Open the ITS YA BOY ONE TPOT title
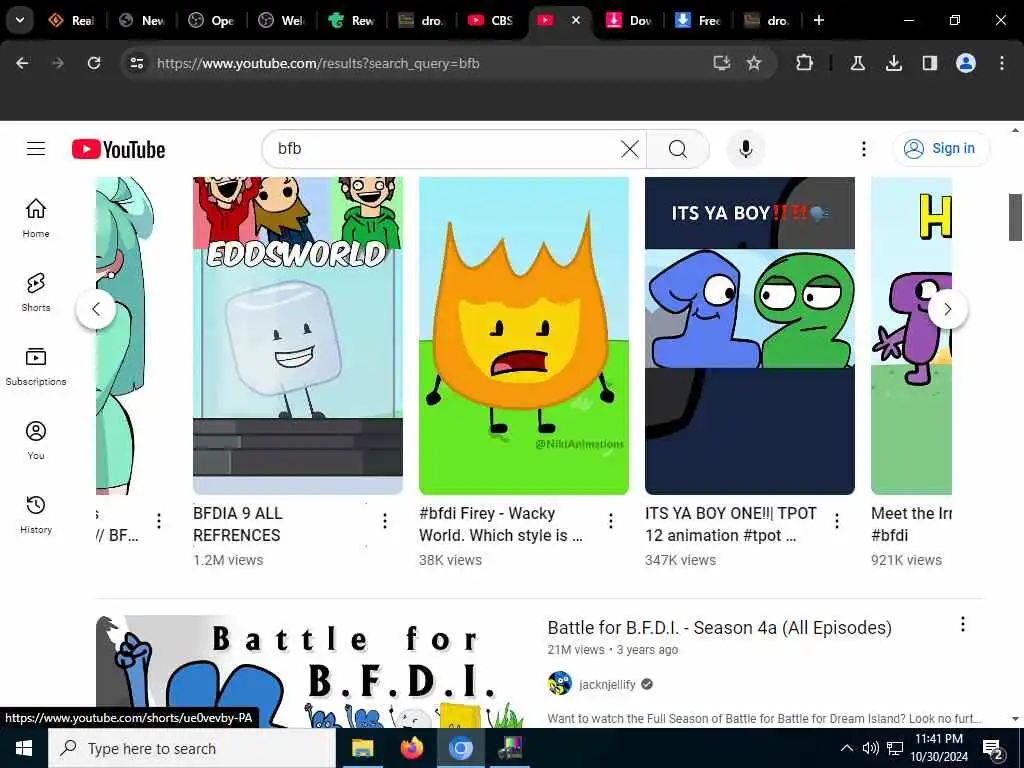The height and width of the screenshot is (768, 1024). click(x=731, y=524)
